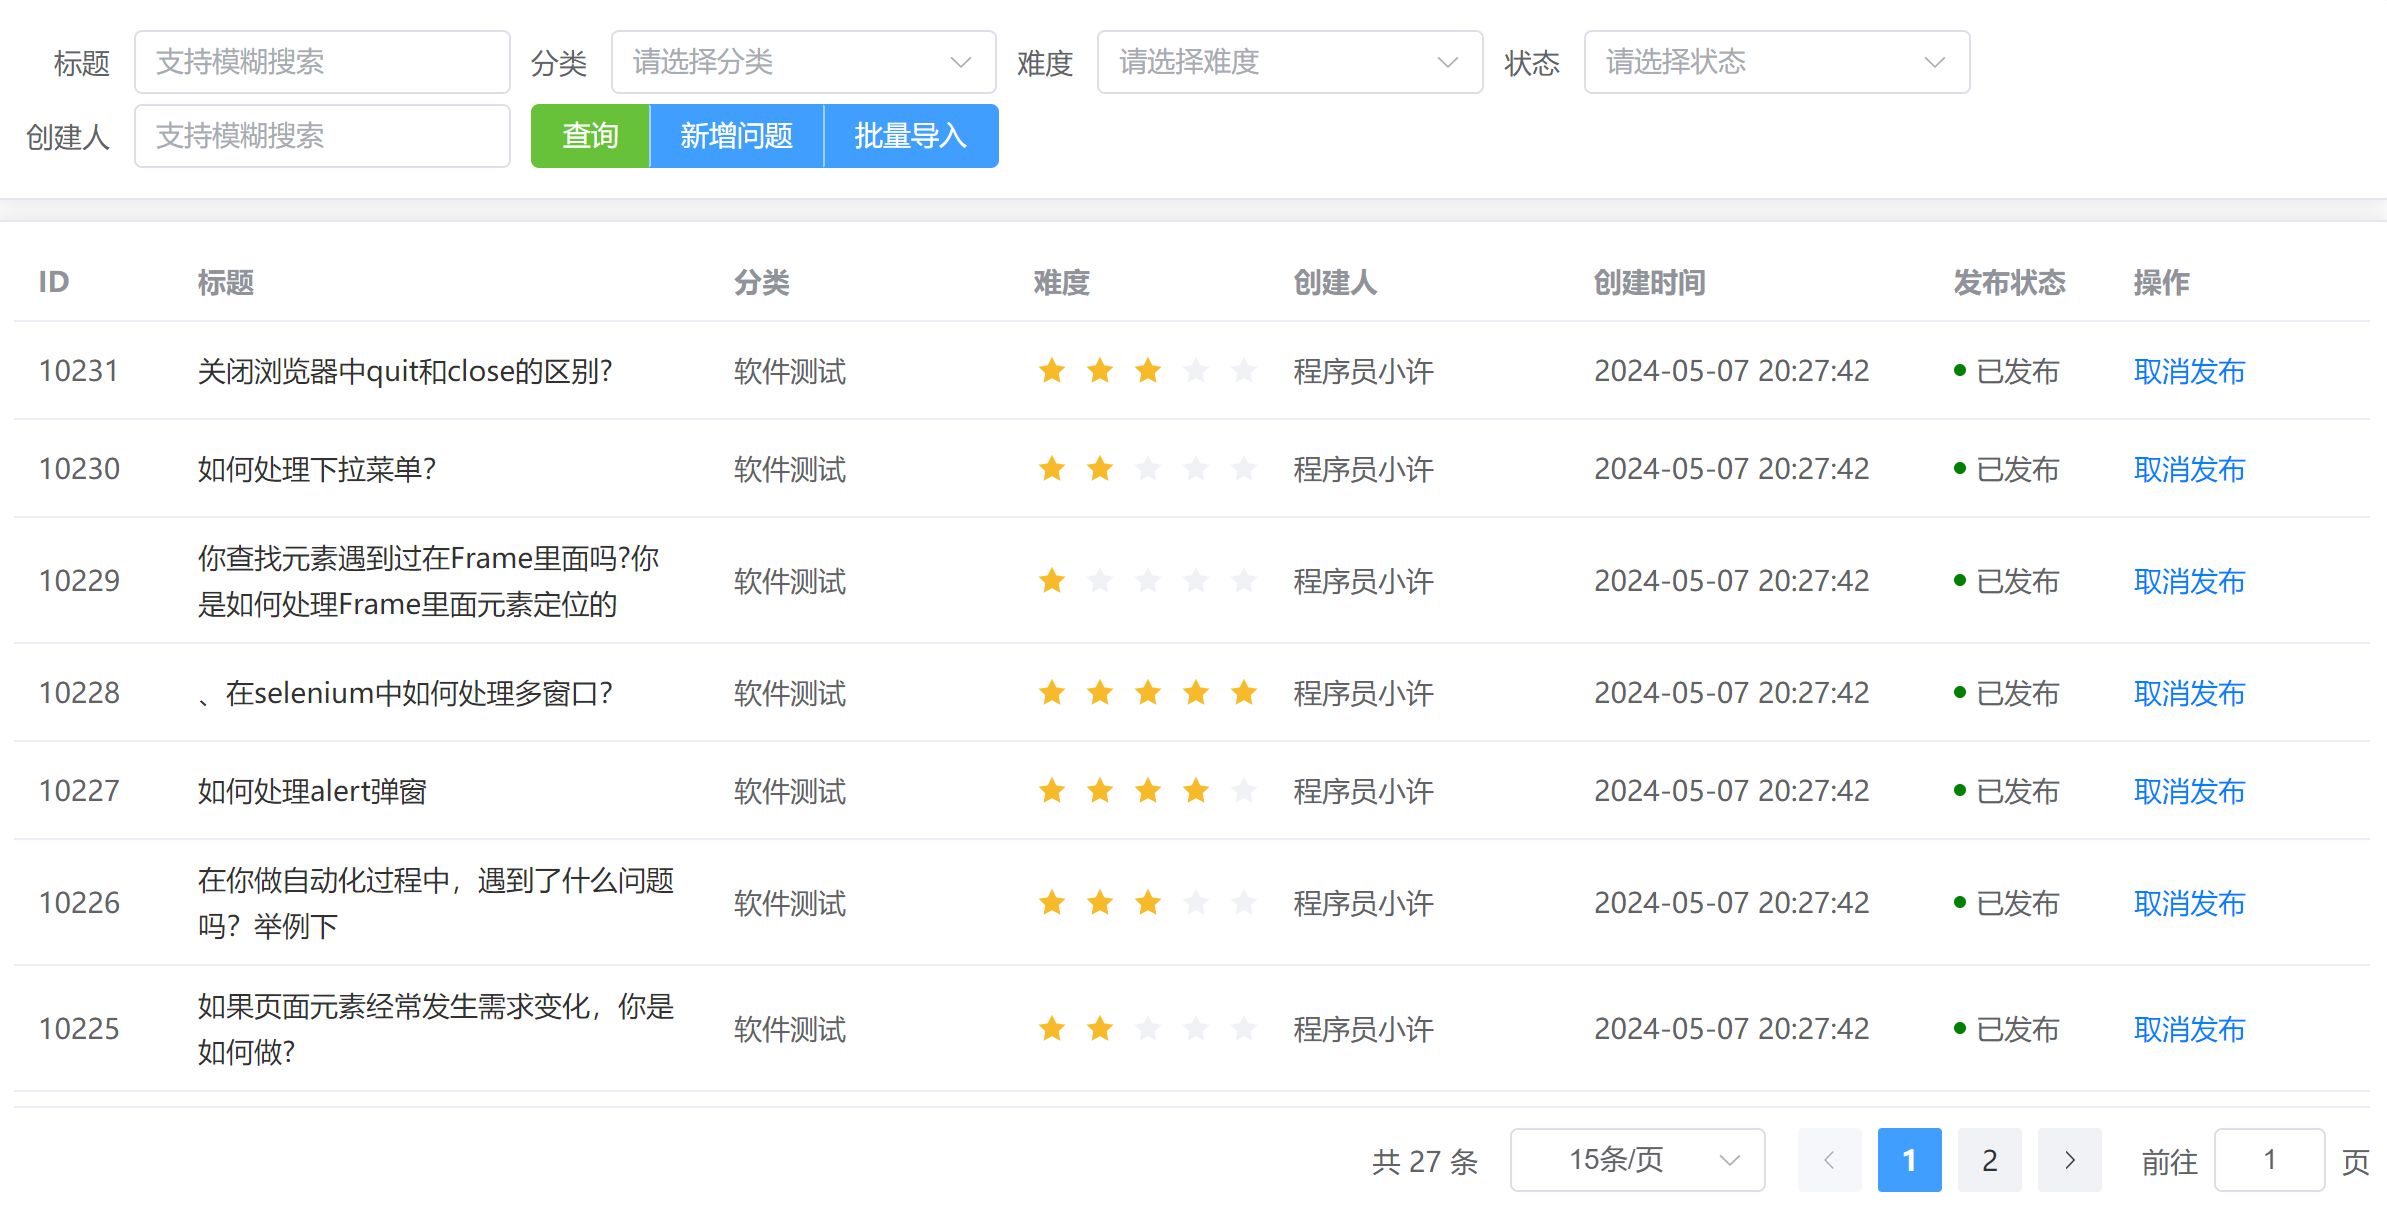Screen dimensions: 2387x1210
Task: Focus the 创建人 fuzzy search input
Action: point(322,136)
